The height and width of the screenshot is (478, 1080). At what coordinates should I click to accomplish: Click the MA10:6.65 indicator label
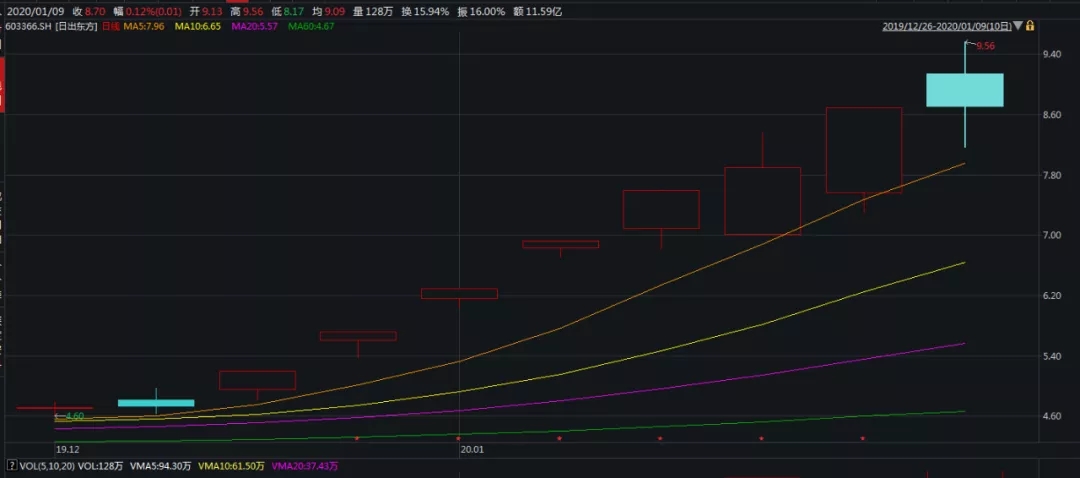click(199, 26)
